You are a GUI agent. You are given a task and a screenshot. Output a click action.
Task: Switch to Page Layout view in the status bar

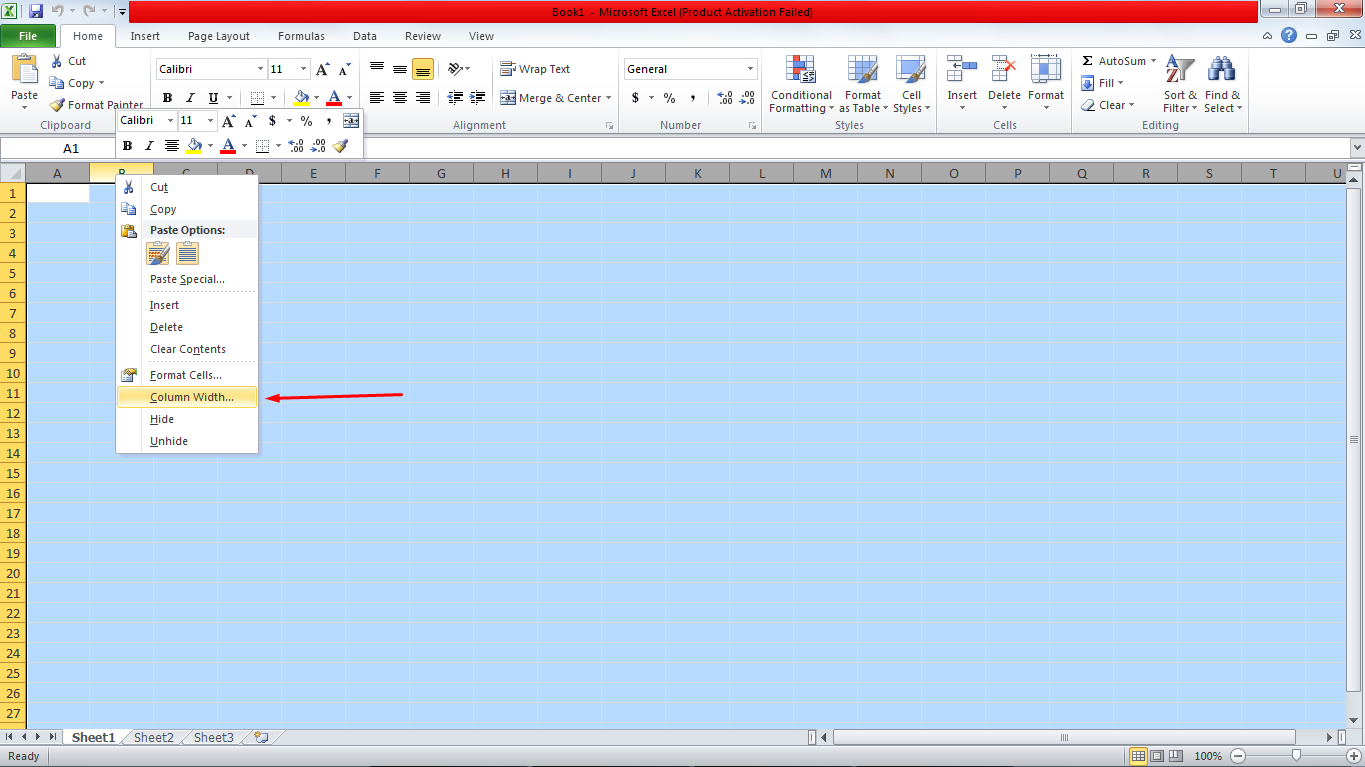pos(1156,756)
